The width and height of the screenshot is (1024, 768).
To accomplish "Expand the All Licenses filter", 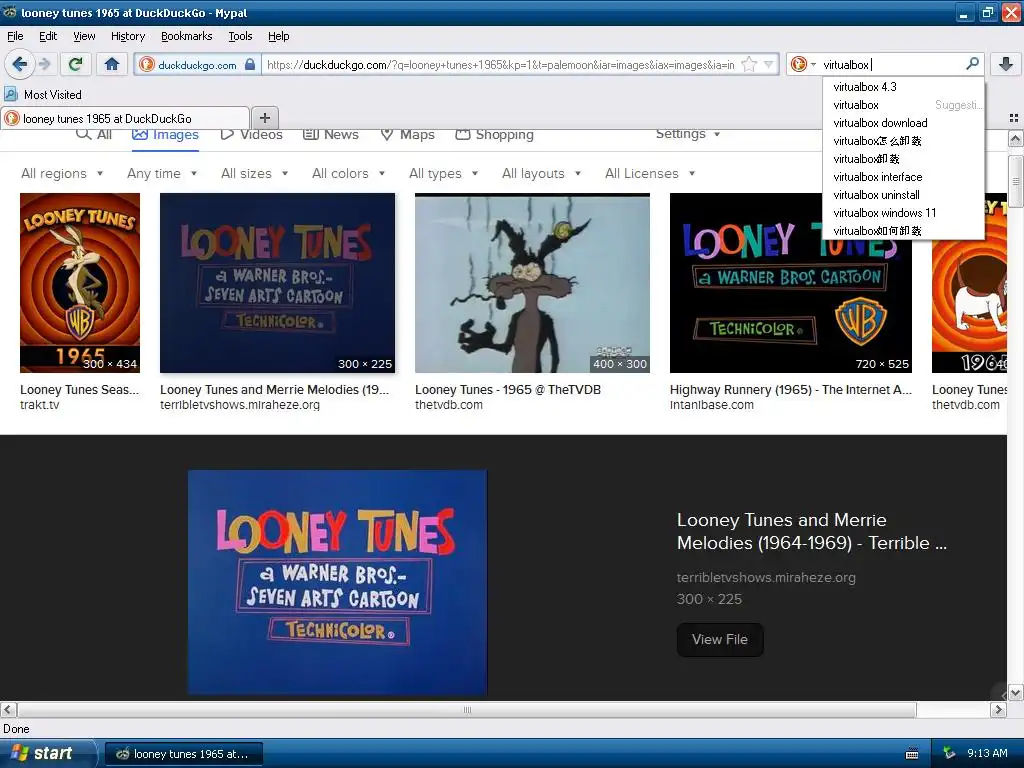I will (x=650, y=173).
